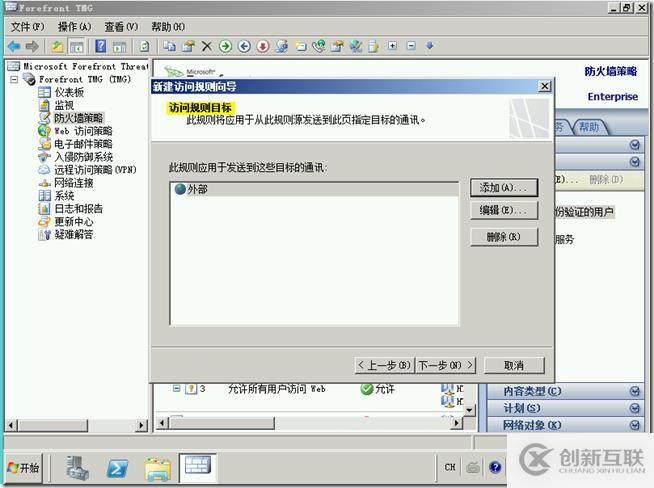This screenshot has width=654, height=488.
Task: Proceed with the 下一步(N) button
Action: tap(446, 365)
